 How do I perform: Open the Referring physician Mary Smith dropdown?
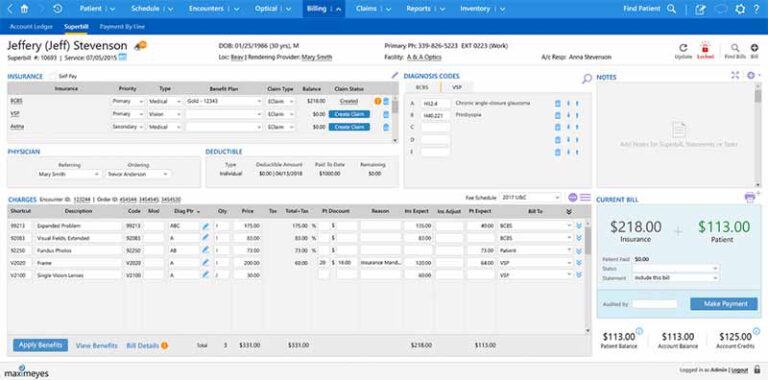point(69,174)
